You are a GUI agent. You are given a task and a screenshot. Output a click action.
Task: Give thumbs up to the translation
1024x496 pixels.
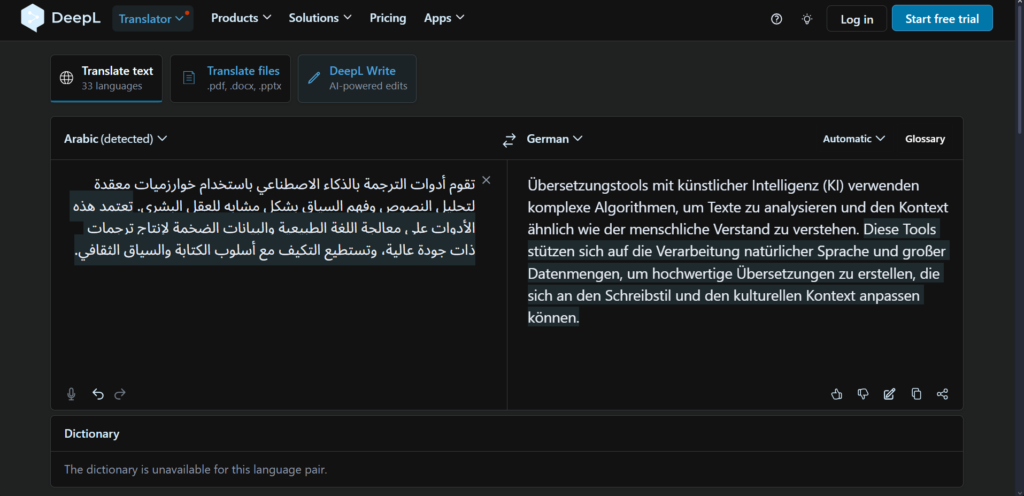coord(837,394)
